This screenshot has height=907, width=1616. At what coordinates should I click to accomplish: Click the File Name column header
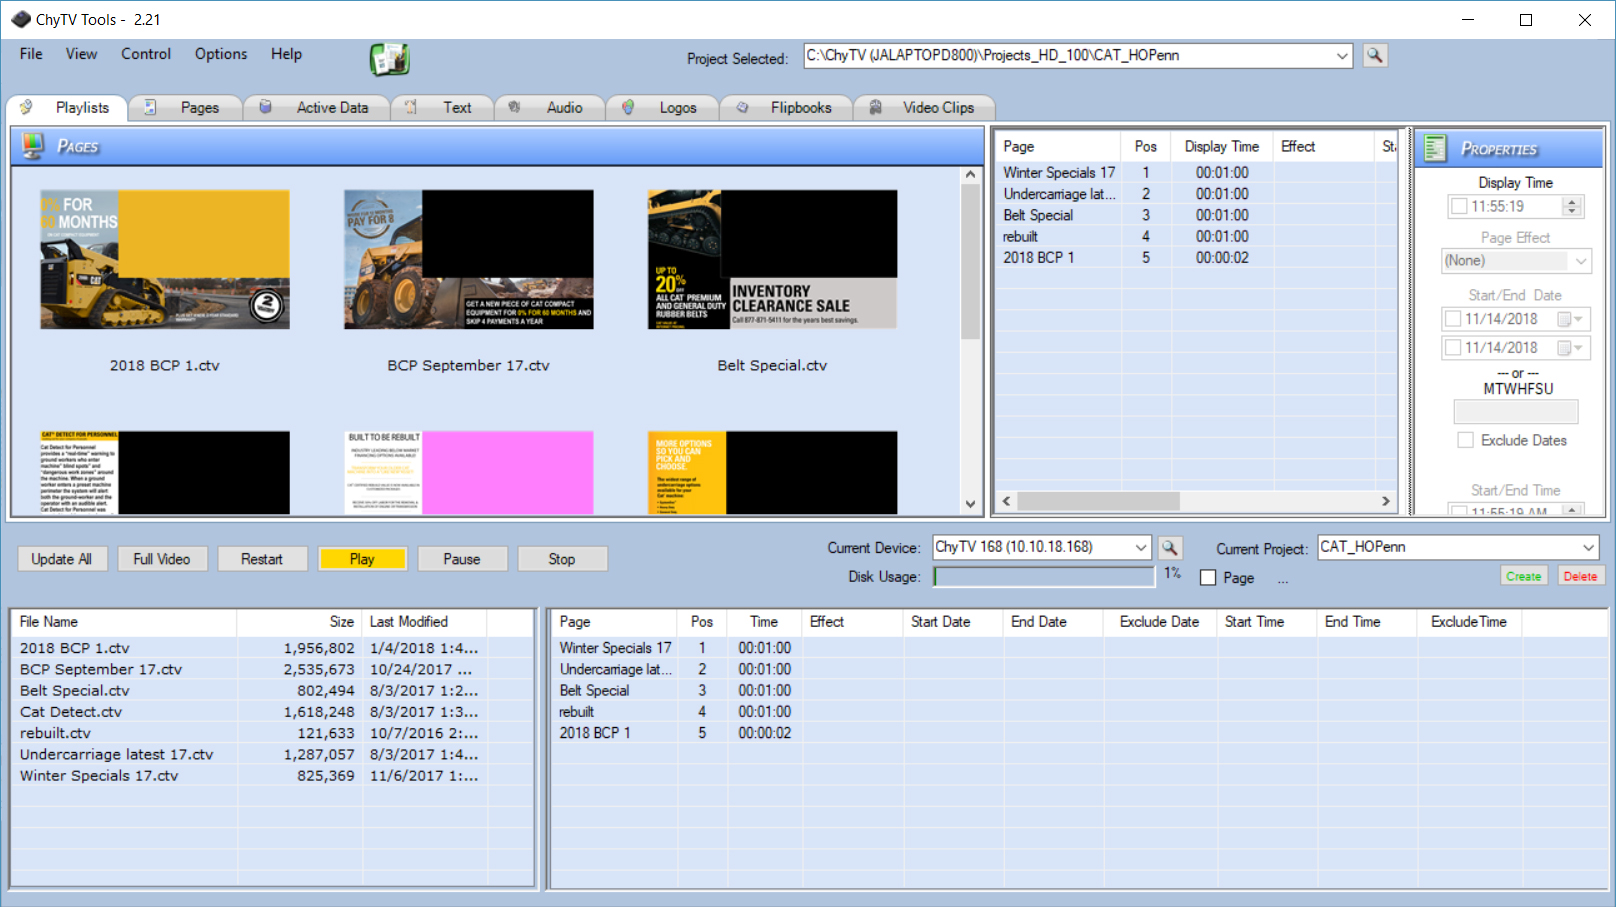coord(125,622)
